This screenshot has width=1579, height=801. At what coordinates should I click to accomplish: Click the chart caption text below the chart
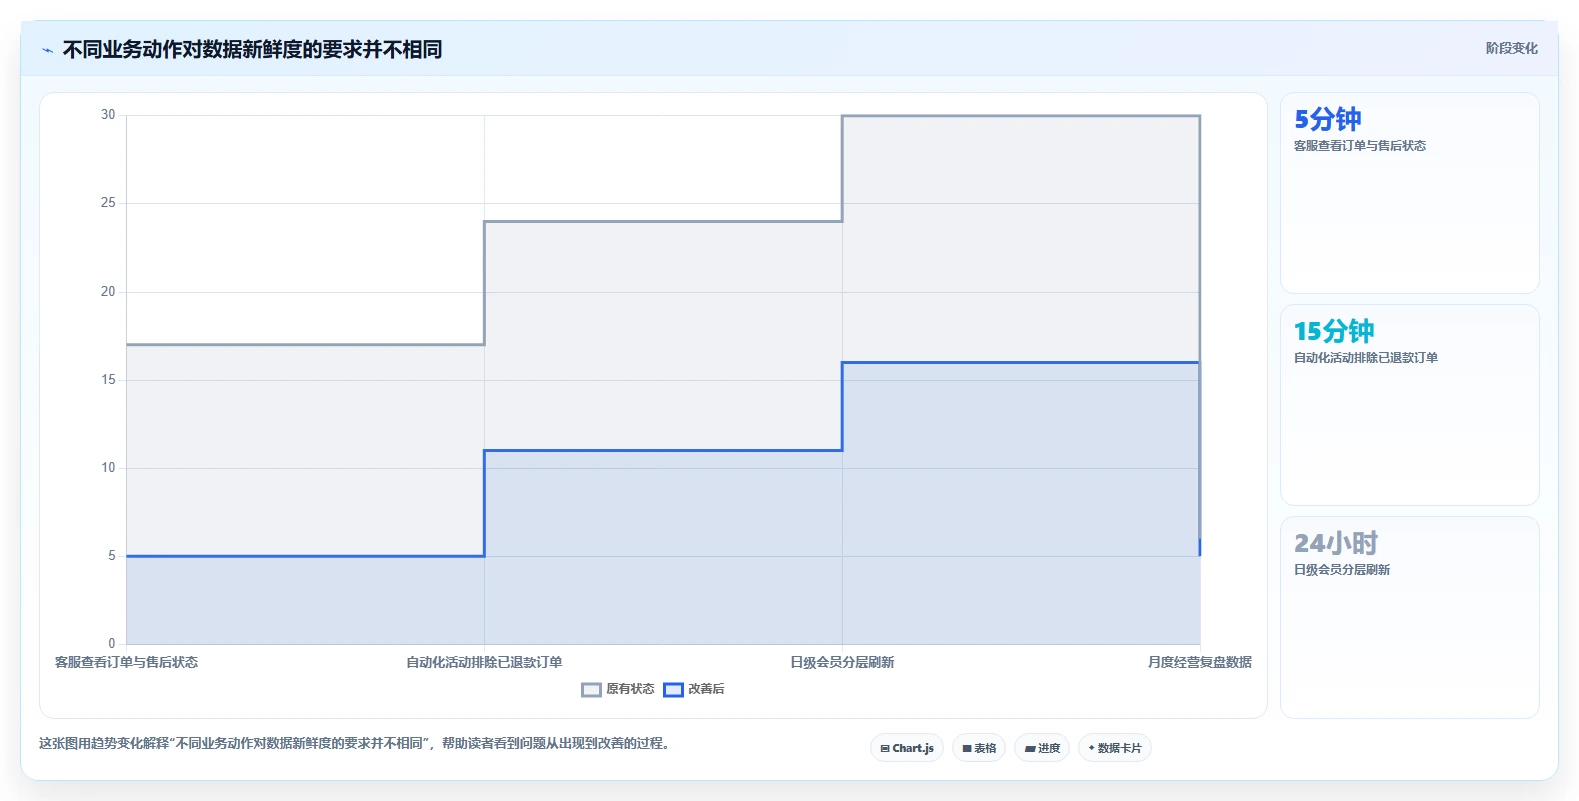point(355,744)
